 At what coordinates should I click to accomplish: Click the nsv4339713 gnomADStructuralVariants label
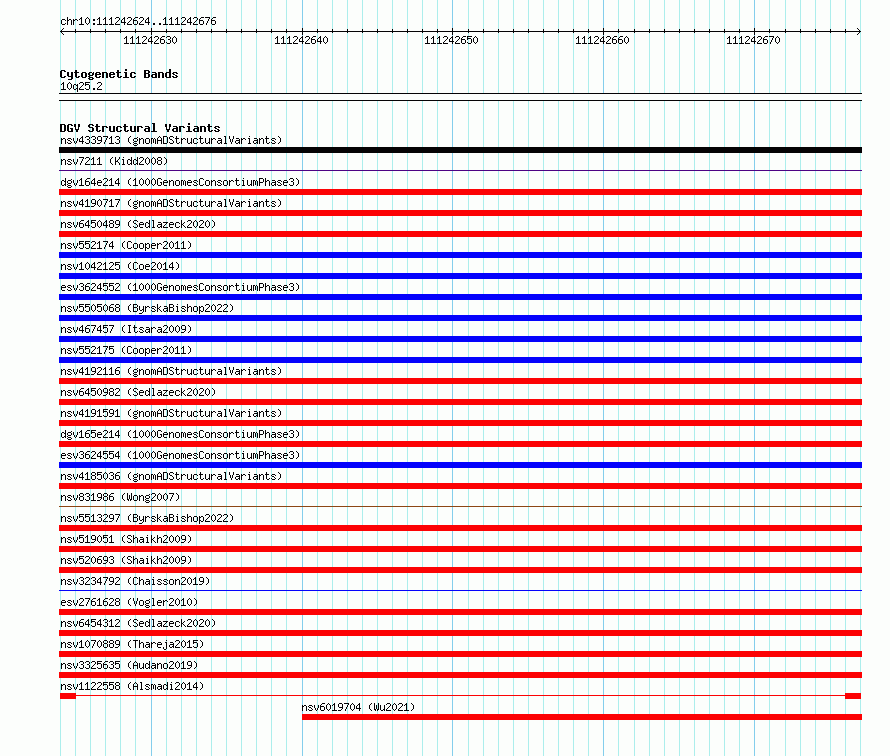tap(171, 140)
